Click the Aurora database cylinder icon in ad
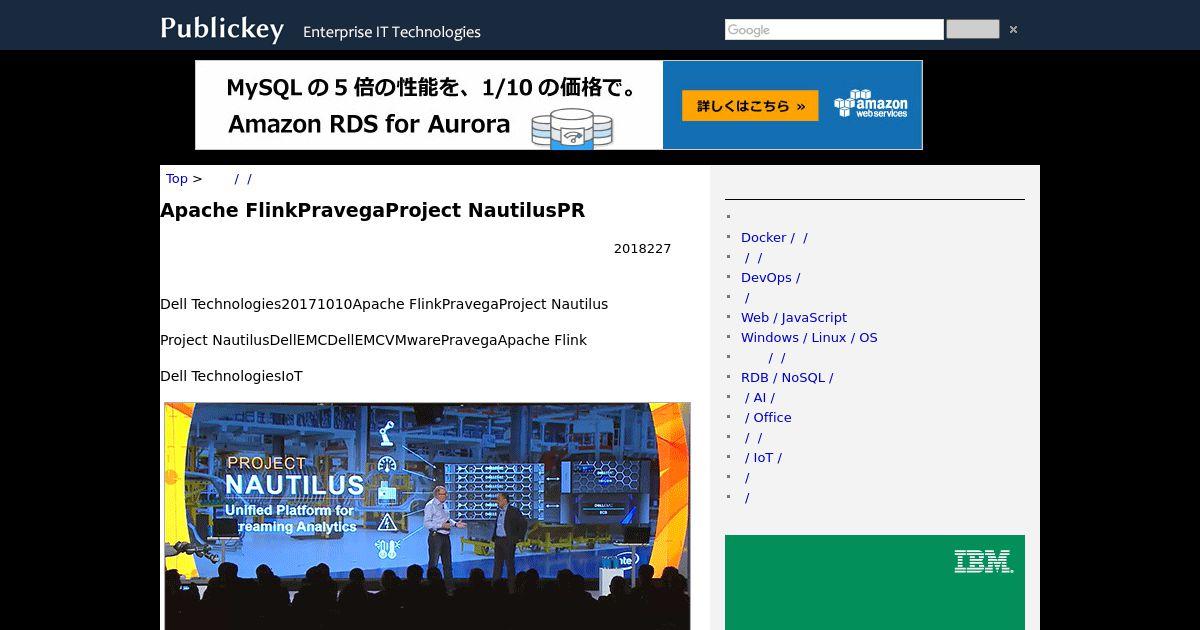Image resolution: width=1200 pixels, height=630 pixels. click(x=572, y=130)
